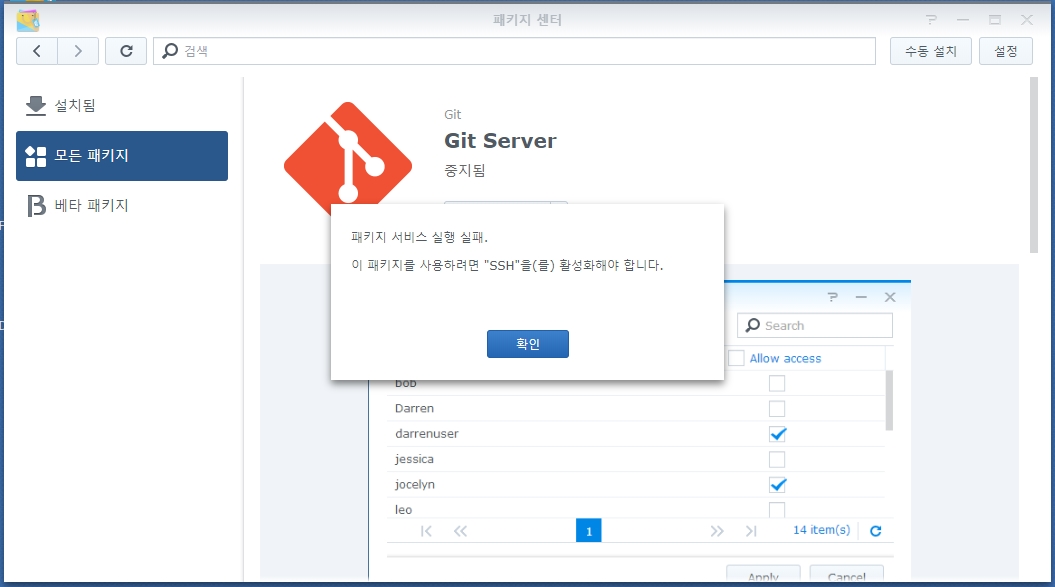Check Allow access for leo
Viewport: 1055px width, 587px height.
(x=777, y=510)
